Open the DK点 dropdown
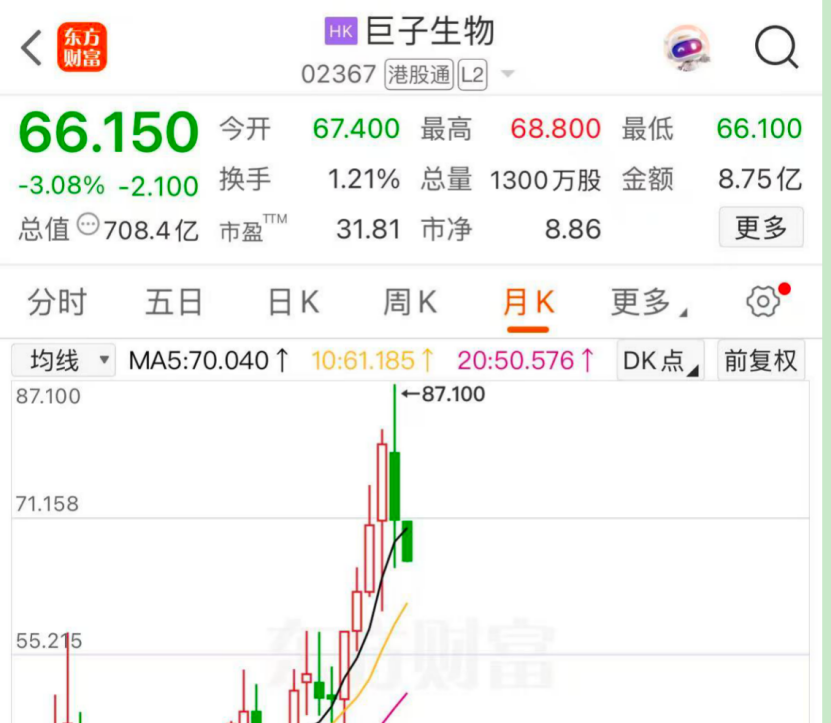Screen dimensions: 831x723 660,360
